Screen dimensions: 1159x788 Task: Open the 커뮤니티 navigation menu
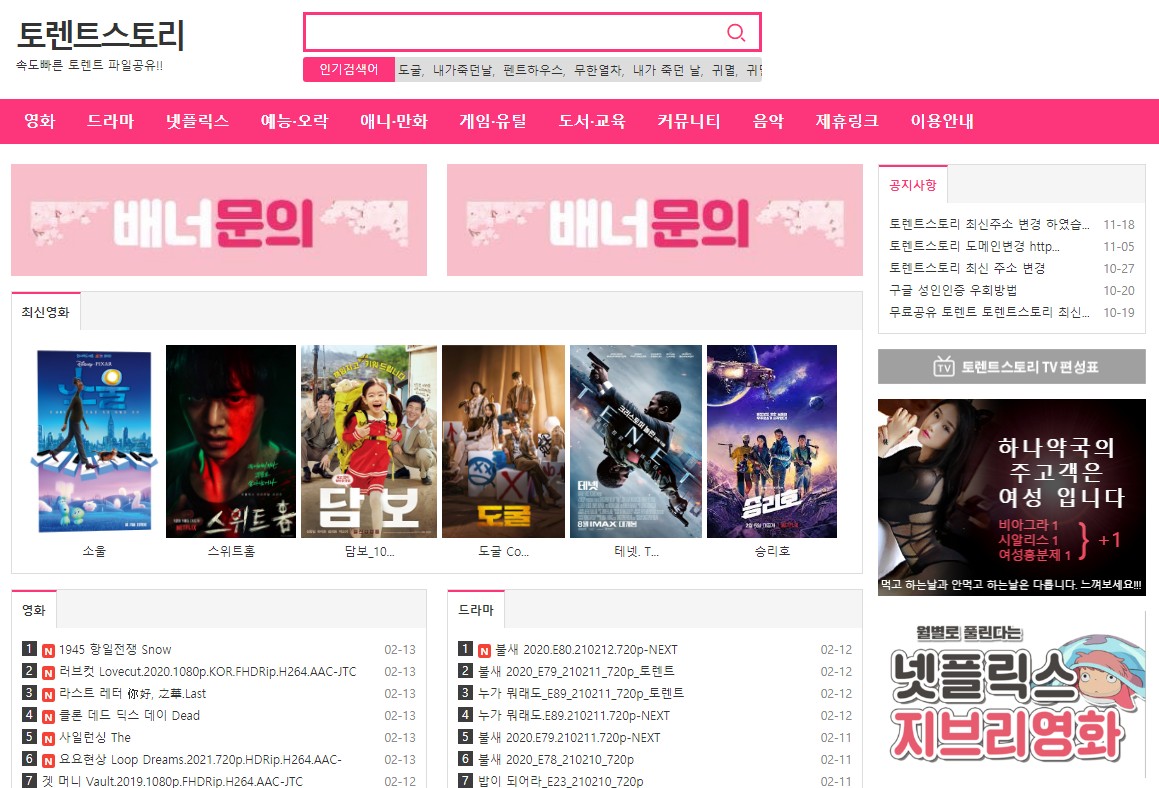click(x=688, y=121)
